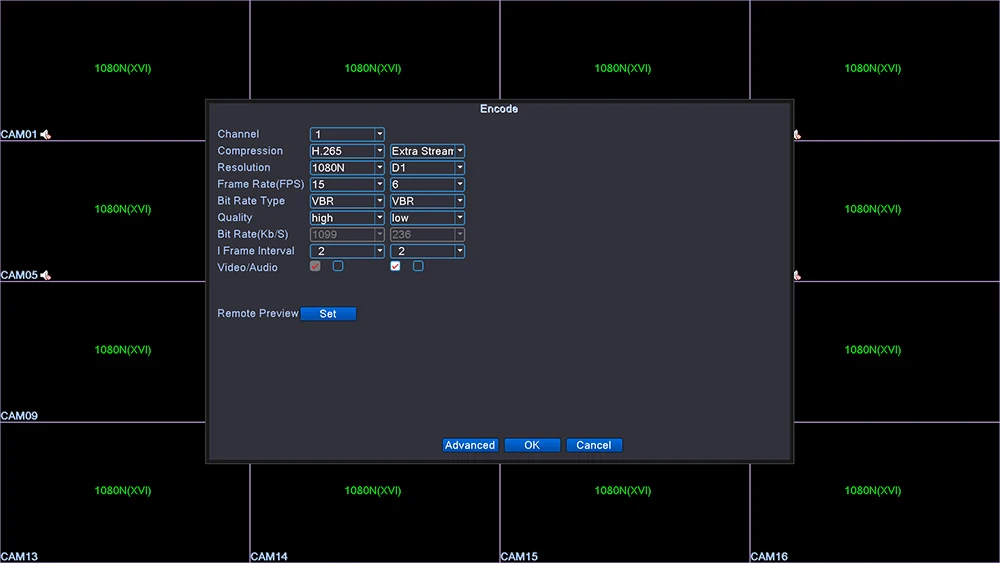Select the CAM13 camera view

[x=124, y=493]
